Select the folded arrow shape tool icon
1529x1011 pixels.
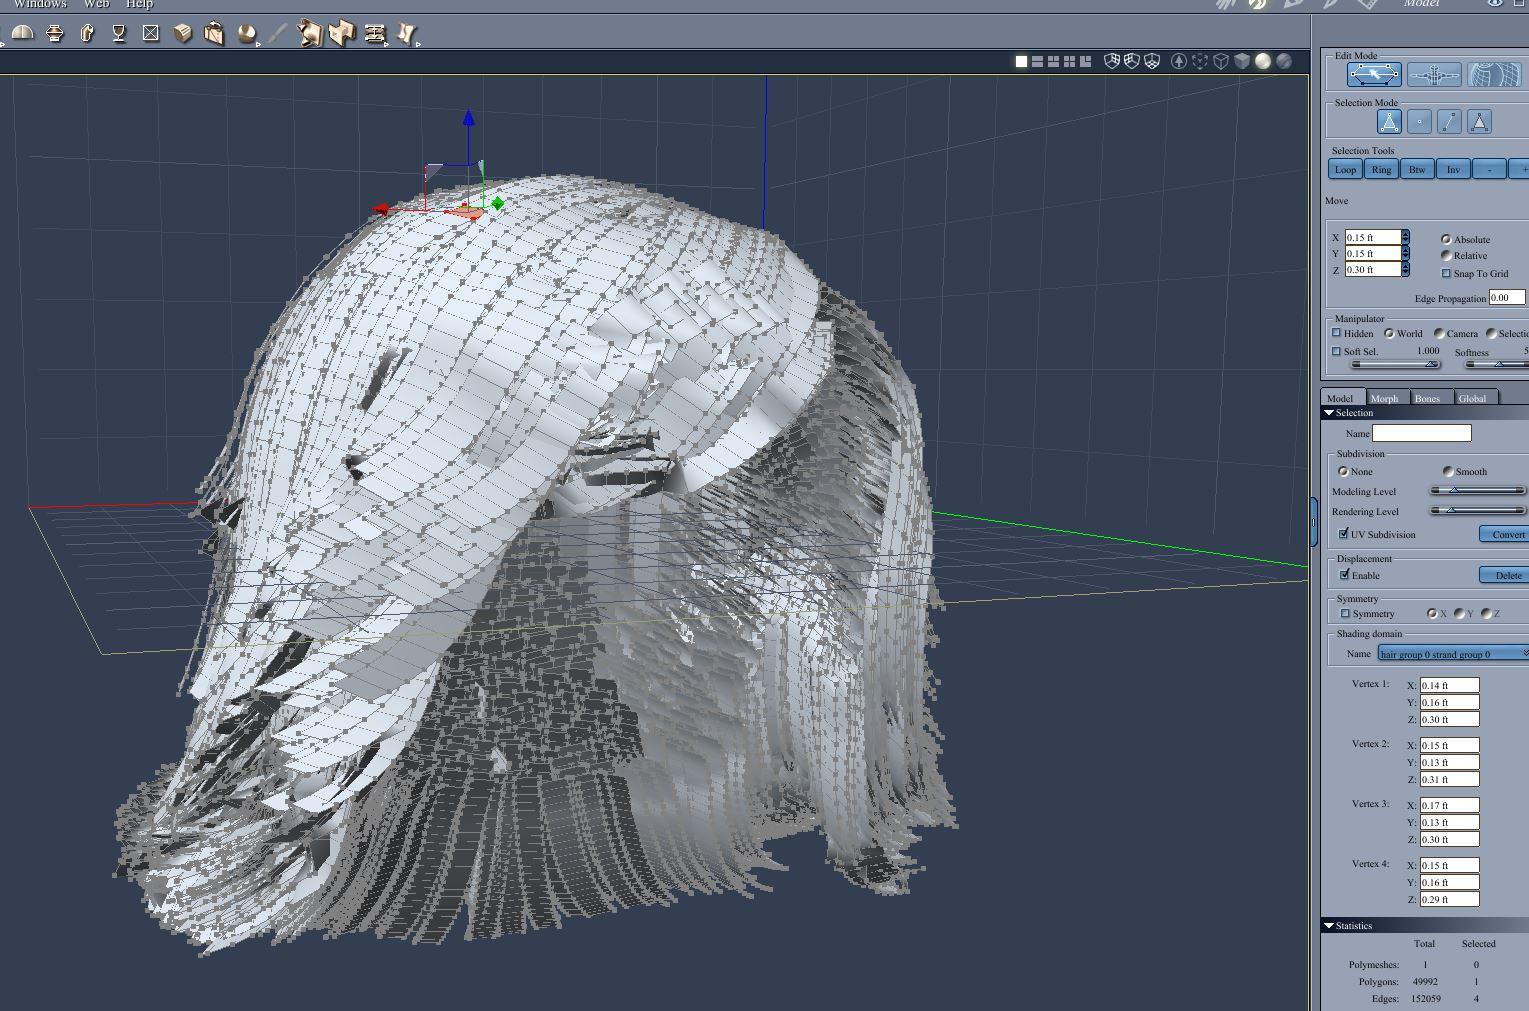[x=310, y=33]
